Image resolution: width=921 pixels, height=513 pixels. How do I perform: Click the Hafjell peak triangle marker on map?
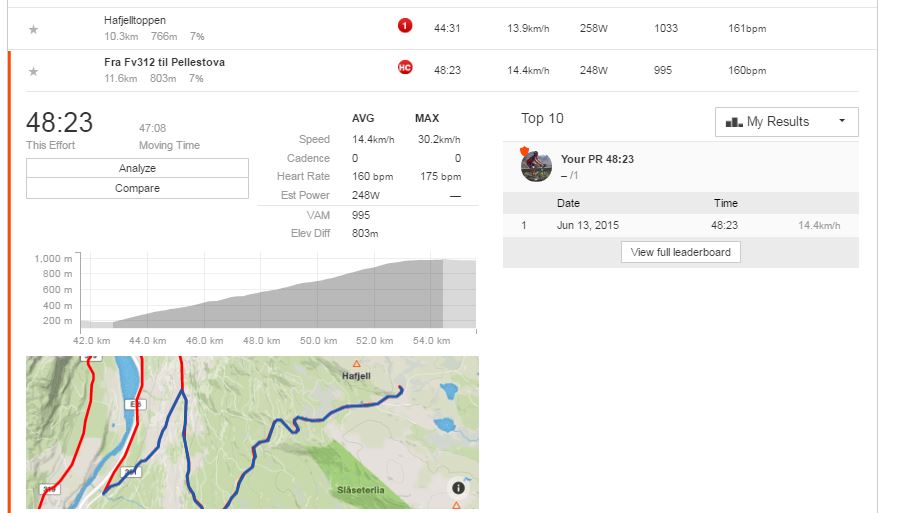click(x=357, y=364)
